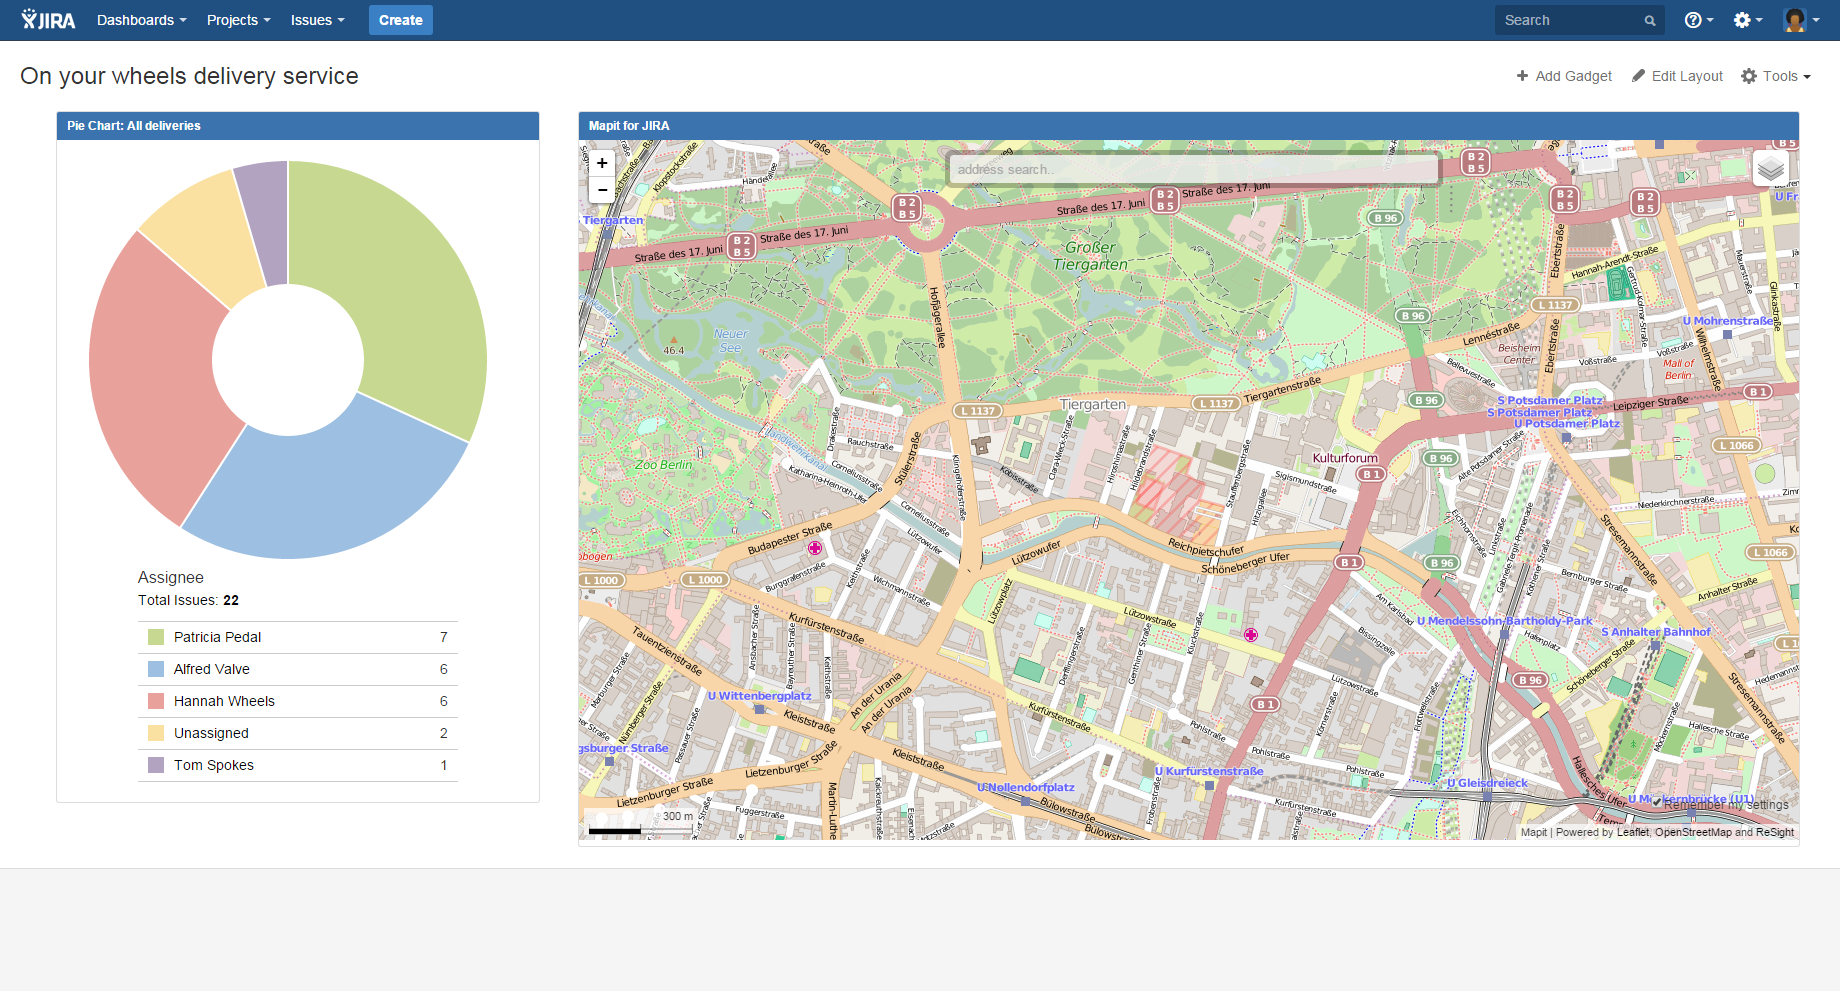Click Edit Layout
This screenshot has width=1840, height=991.
(1677, 76)
